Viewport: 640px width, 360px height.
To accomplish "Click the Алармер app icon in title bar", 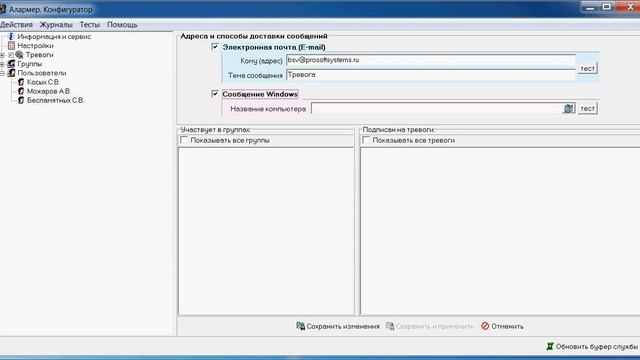I will click(3, 9).
